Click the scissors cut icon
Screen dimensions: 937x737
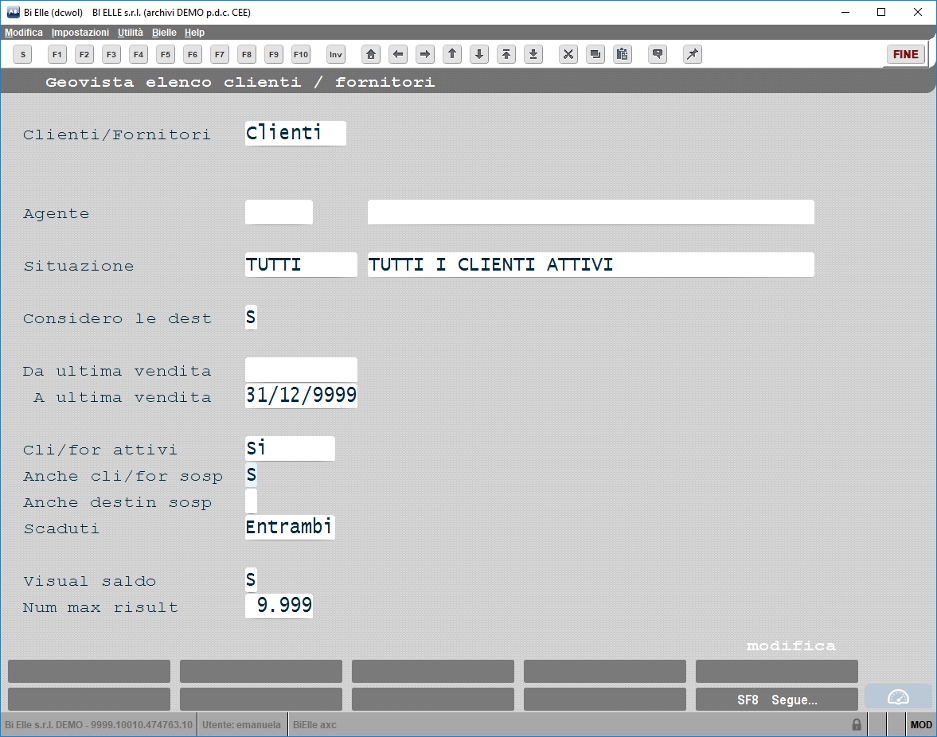coord(568,55)
